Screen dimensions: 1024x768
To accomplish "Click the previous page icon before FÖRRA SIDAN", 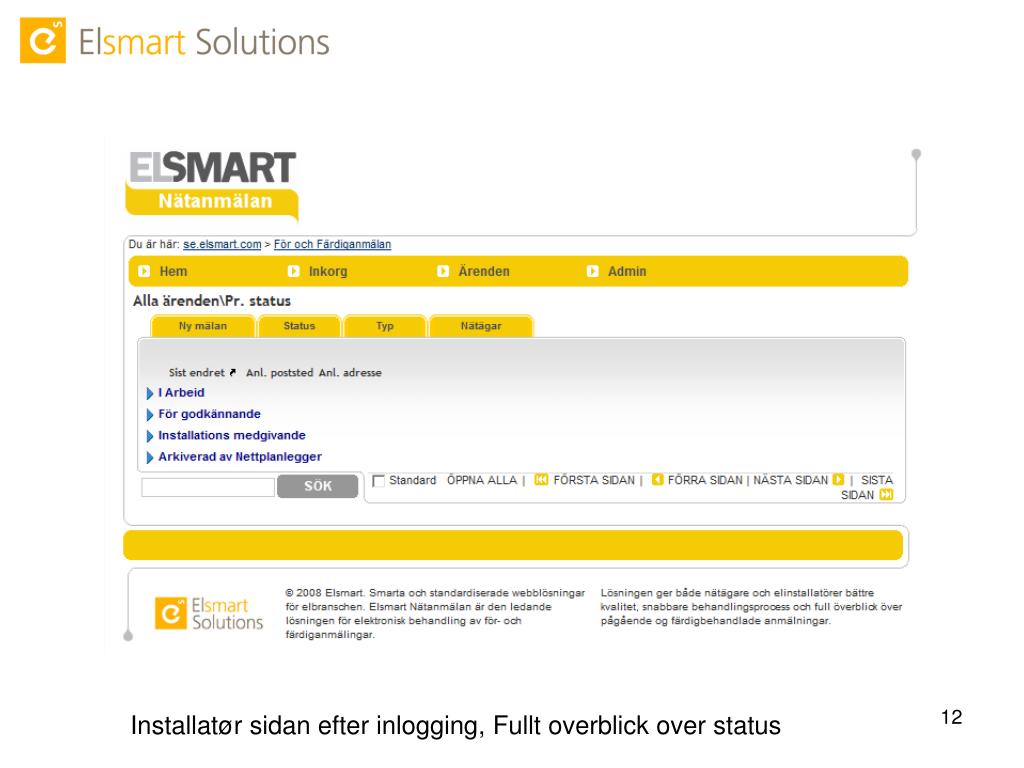I will 658,480.
